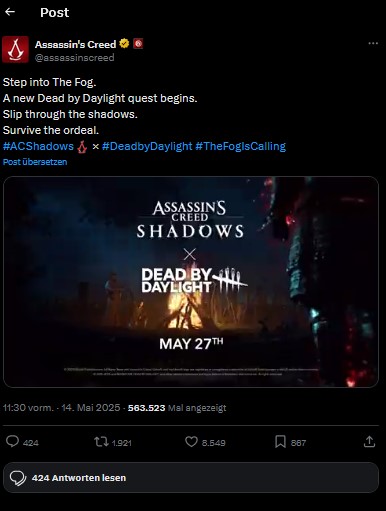Click the gold verified badge icon
This screenshot has height=511, width=386.
124,44
